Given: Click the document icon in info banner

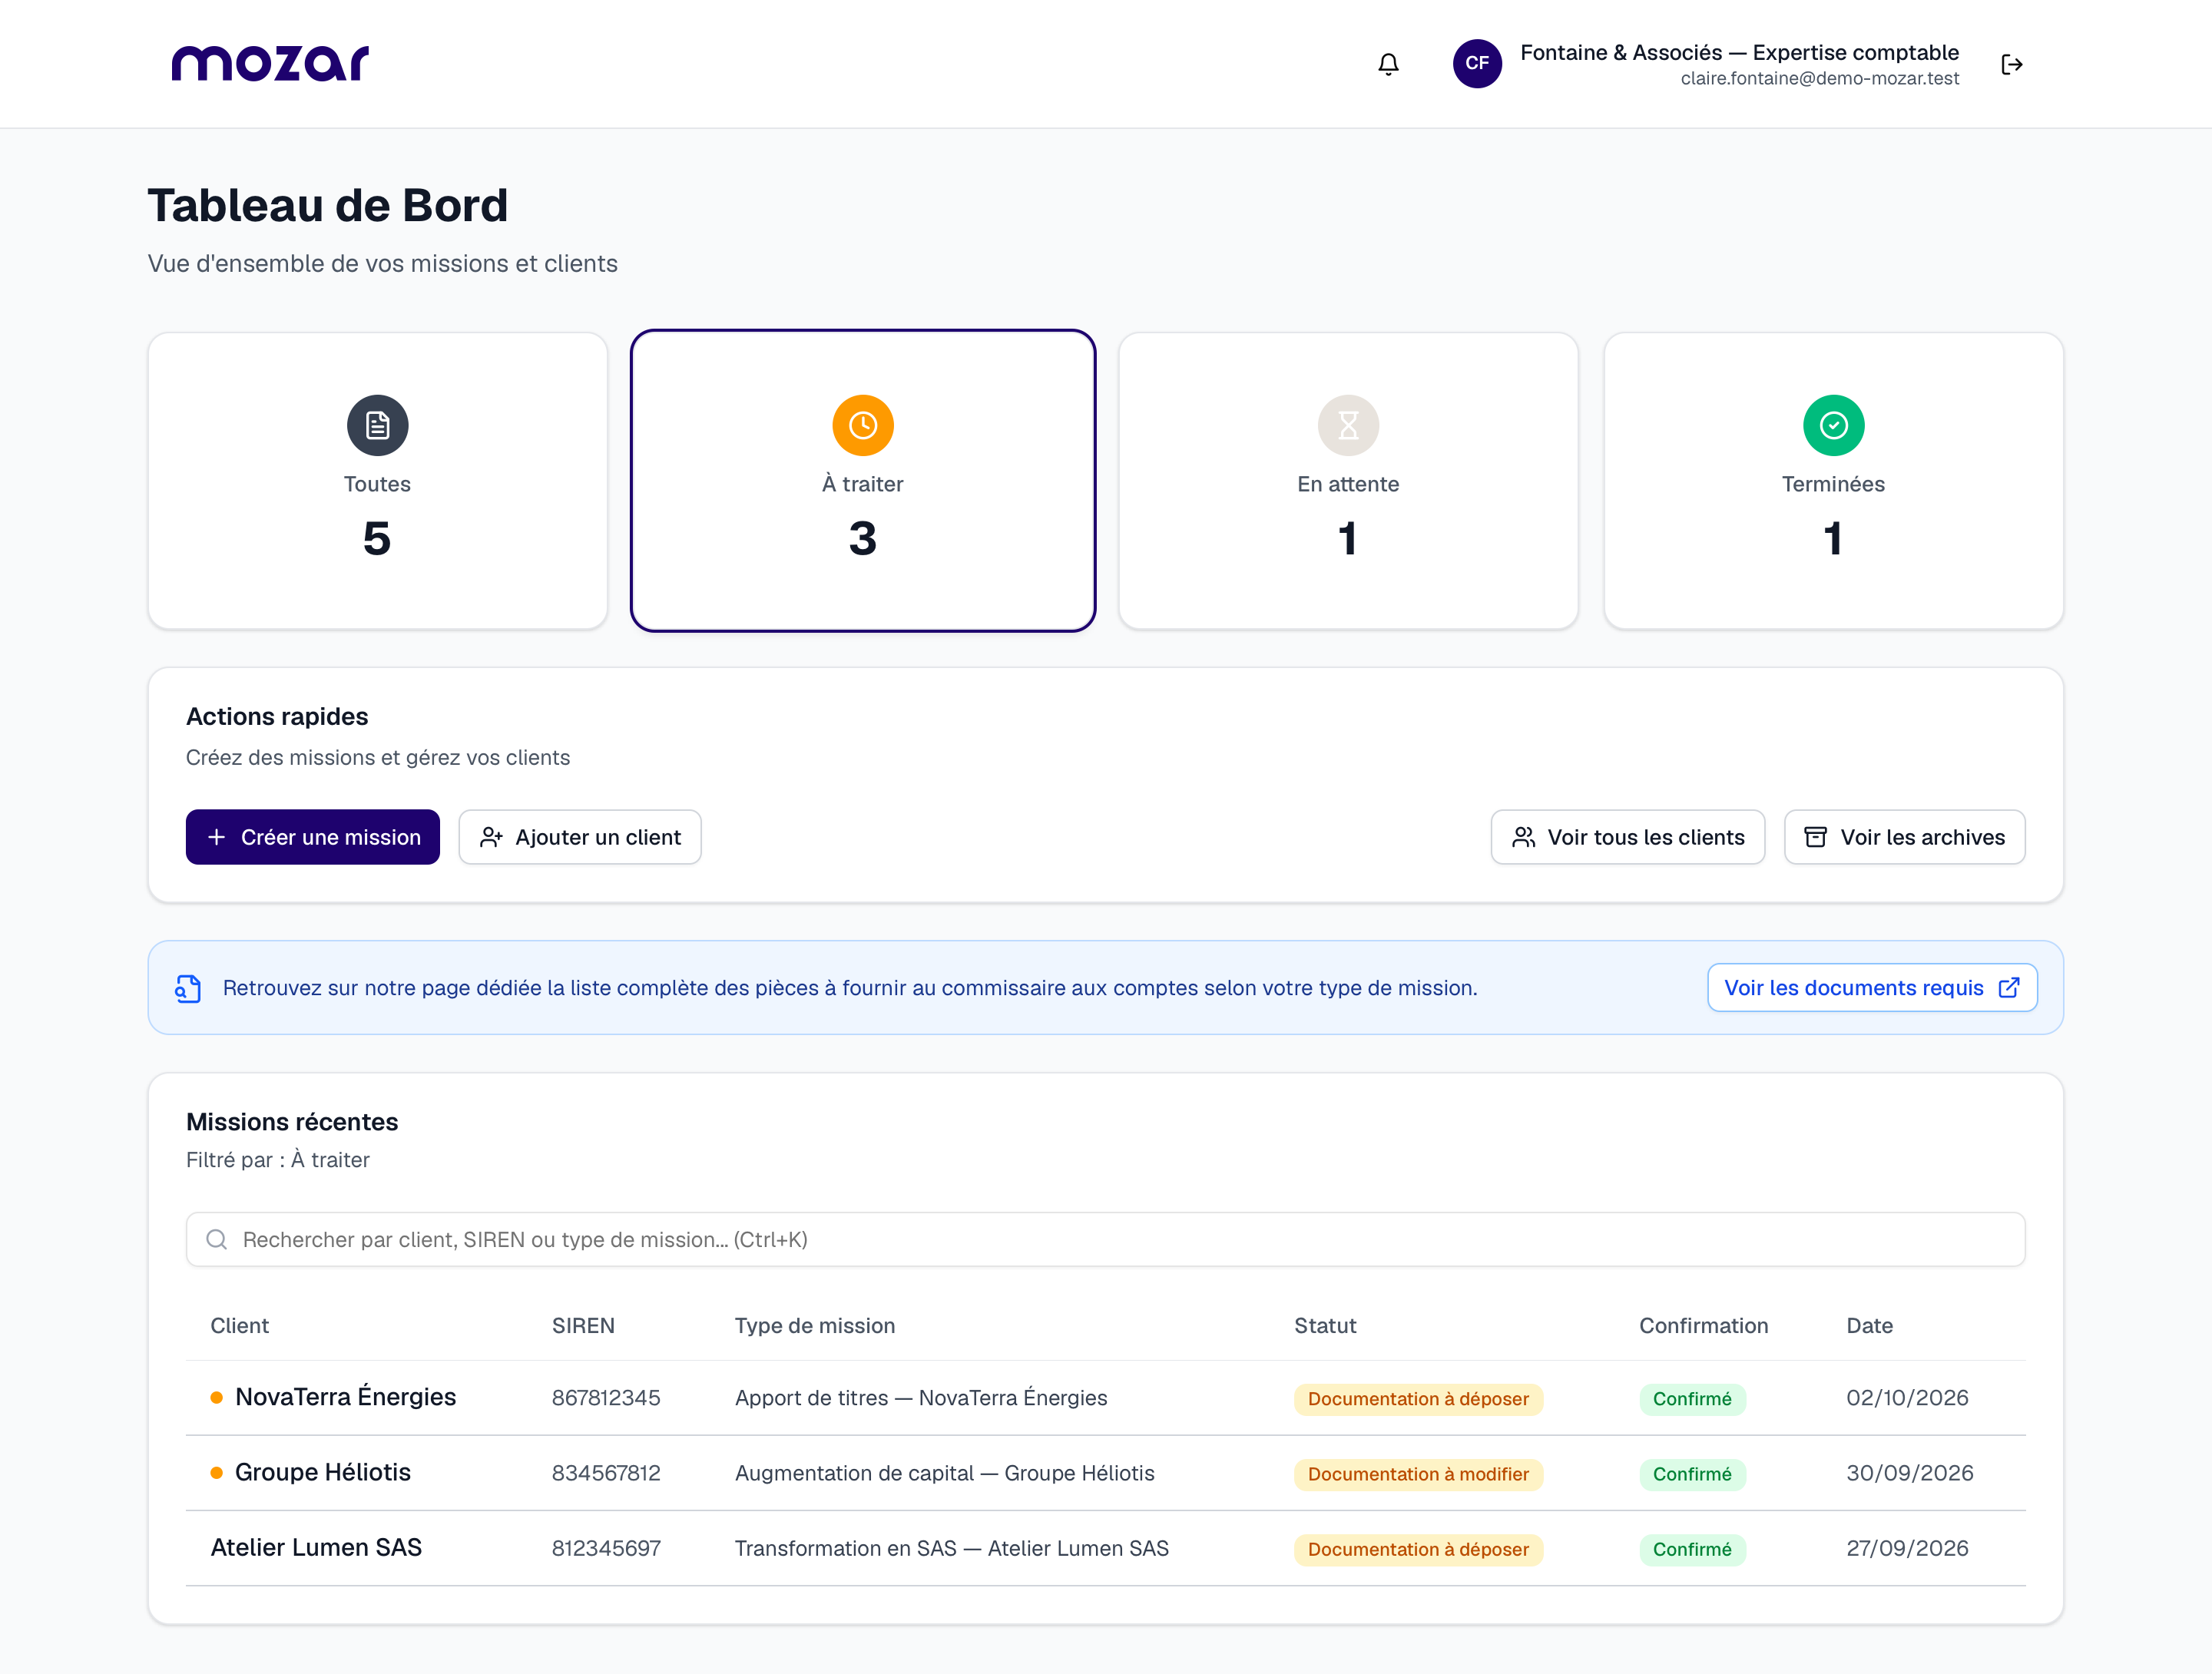Looking at the screenshot, I should pyautogui.click(x=188, y=988).
